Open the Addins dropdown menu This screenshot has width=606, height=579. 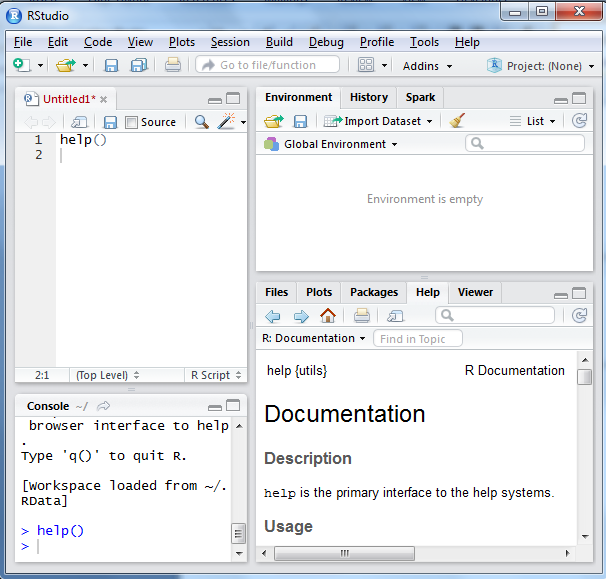click(427, 66)
